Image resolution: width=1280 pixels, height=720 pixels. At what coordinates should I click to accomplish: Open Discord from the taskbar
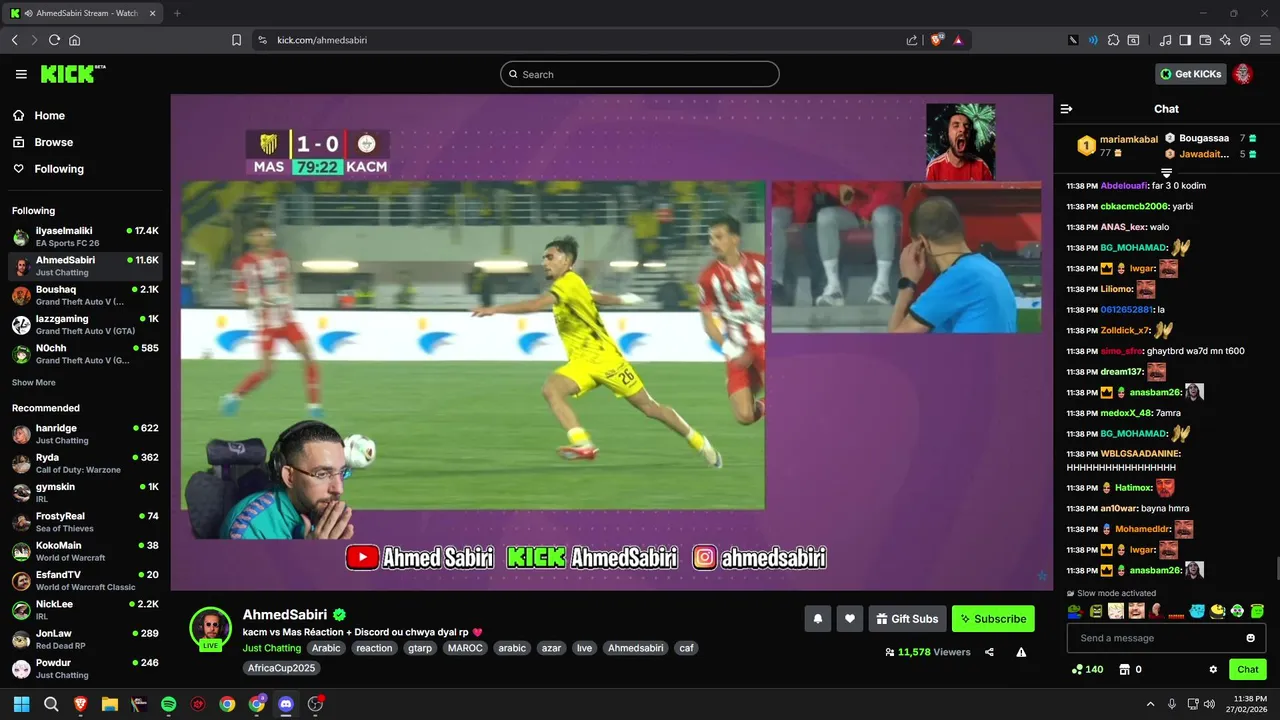click(x=286, y=704)
